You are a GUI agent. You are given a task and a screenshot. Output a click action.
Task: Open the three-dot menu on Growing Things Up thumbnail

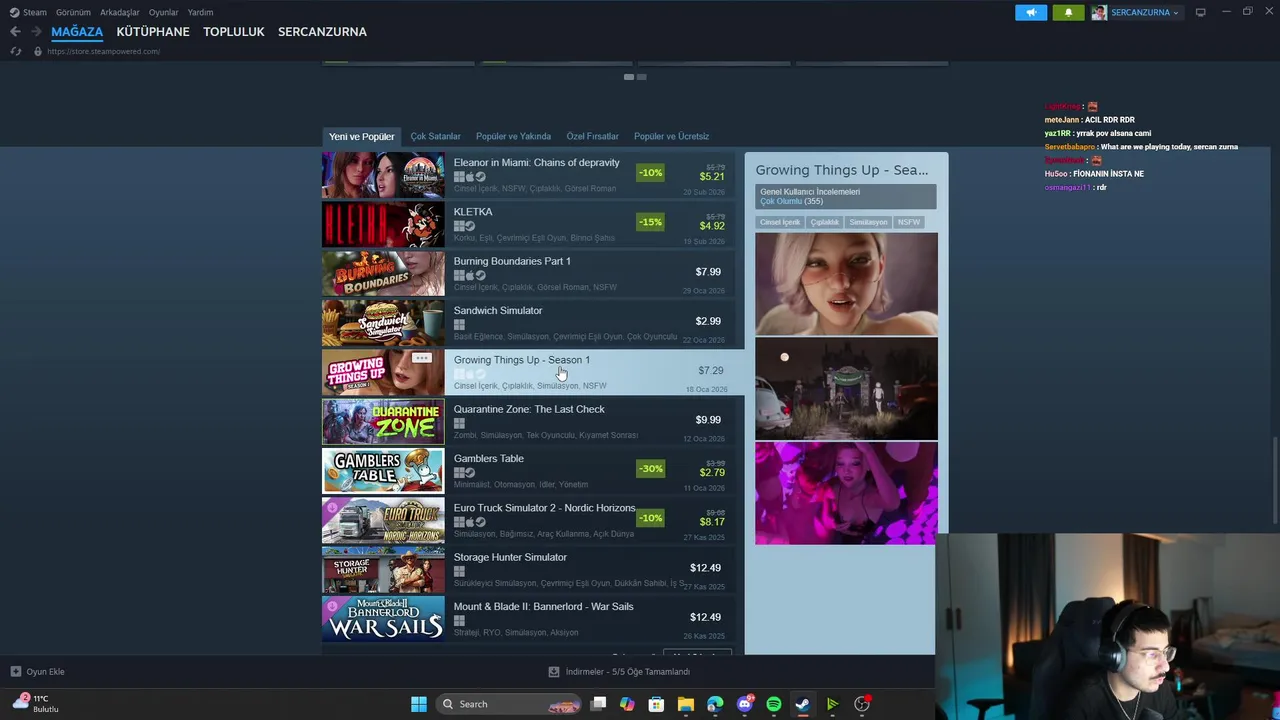pos(421,358)
